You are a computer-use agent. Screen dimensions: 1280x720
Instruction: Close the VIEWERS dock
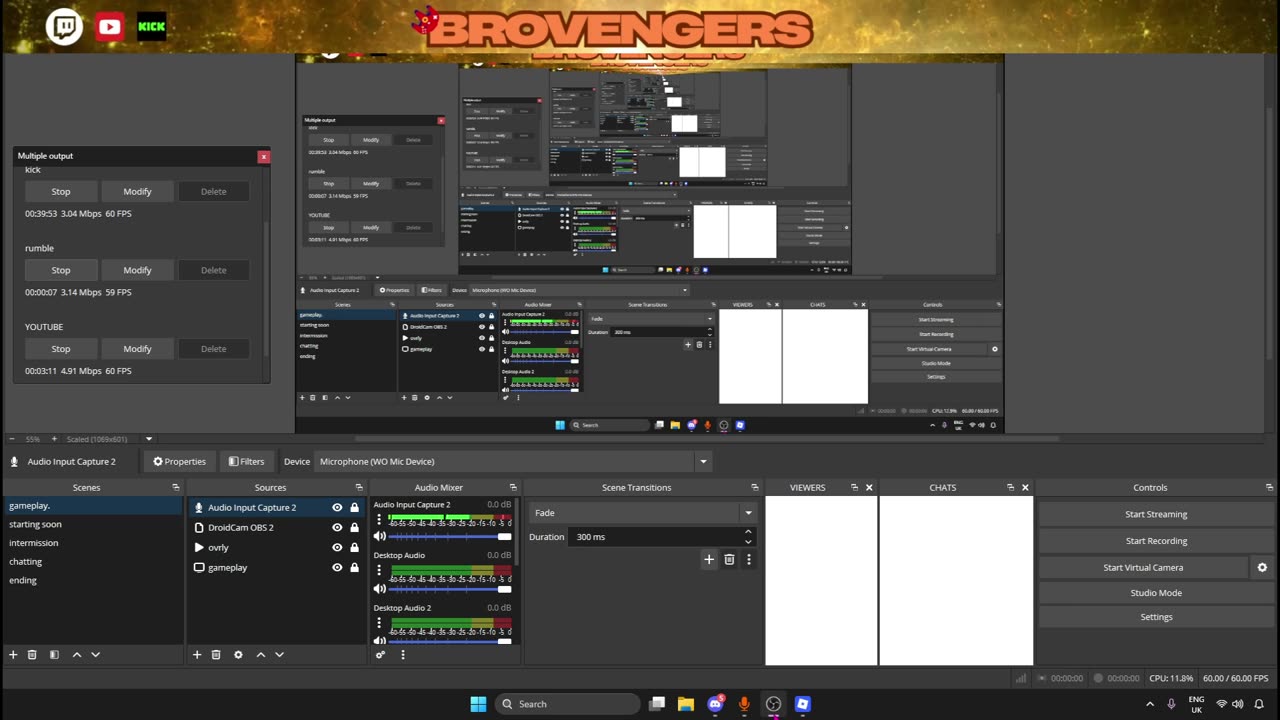[x=869, y=488]
